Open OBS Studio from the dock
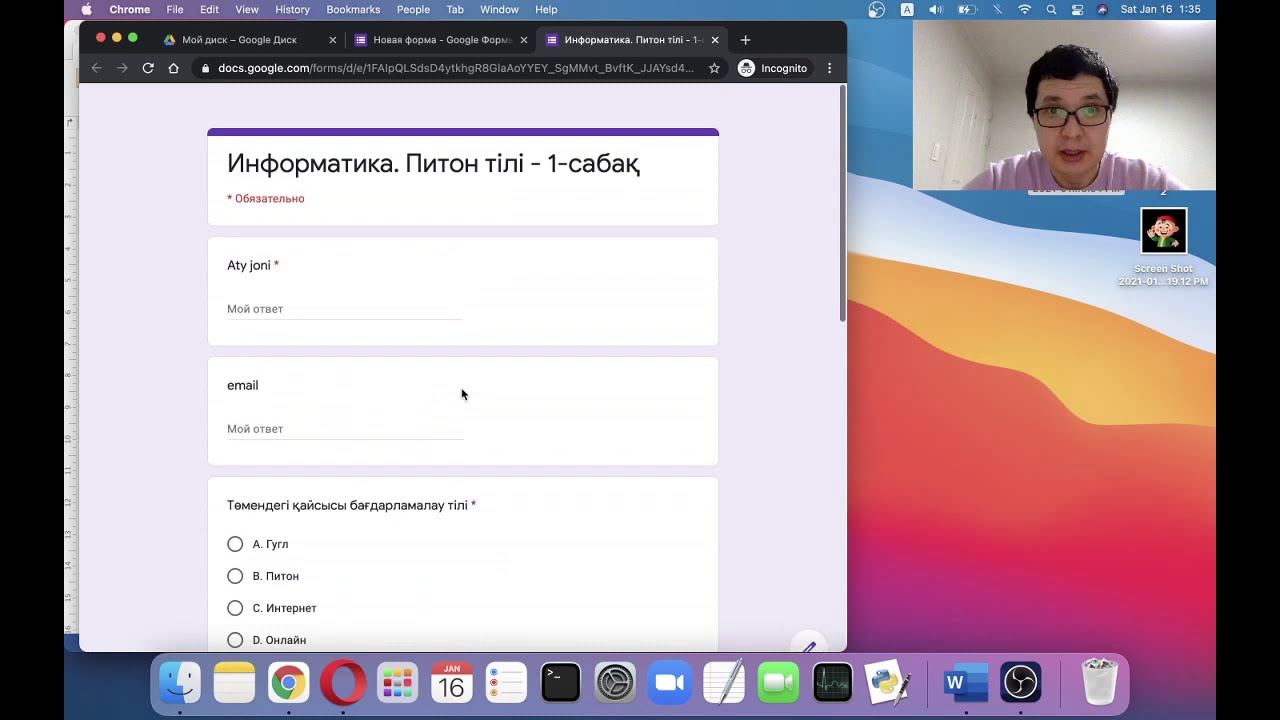This screenshot has height=720, width=1280. point(1021,683)
